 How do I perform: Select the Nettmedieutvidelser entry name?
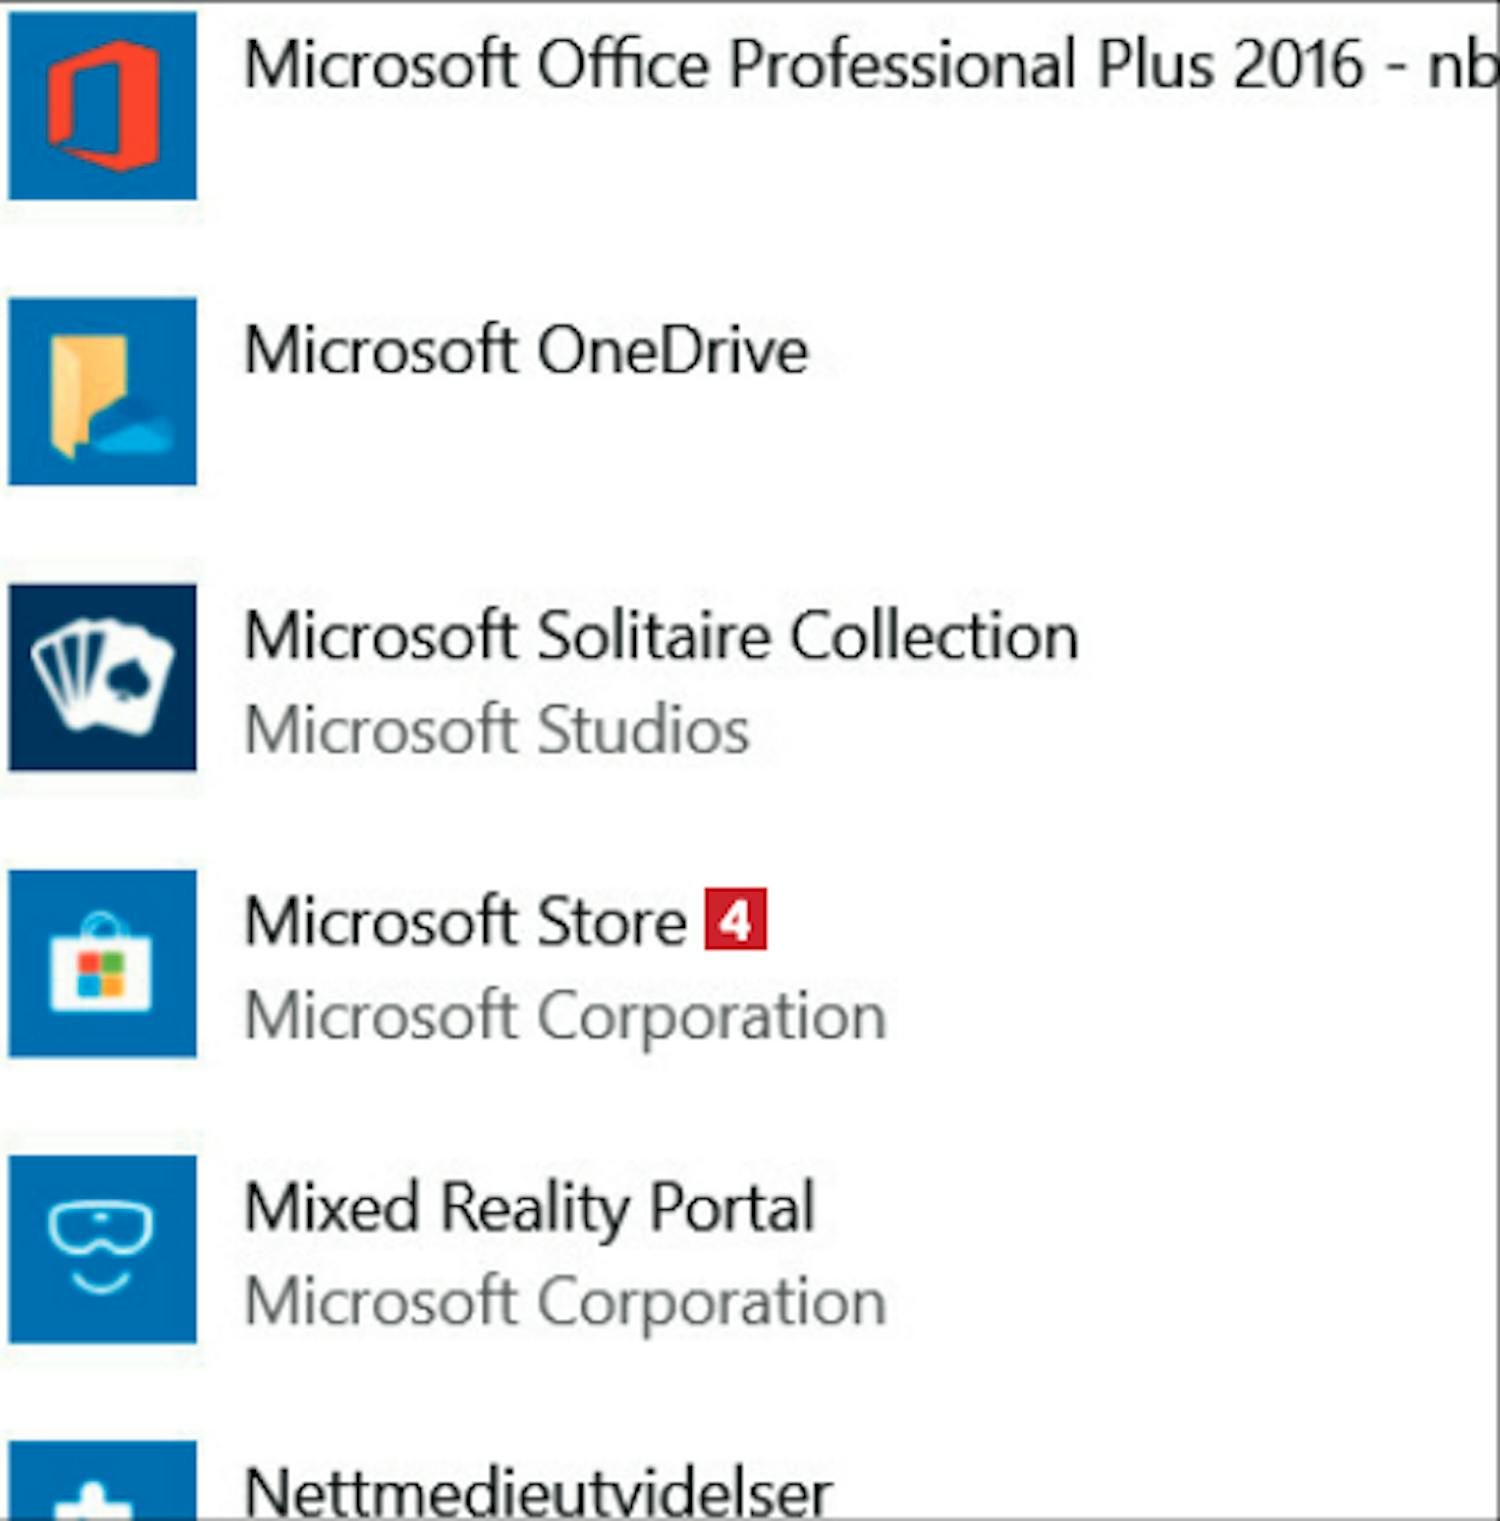pyautogui.click(x=538, y=1492)
